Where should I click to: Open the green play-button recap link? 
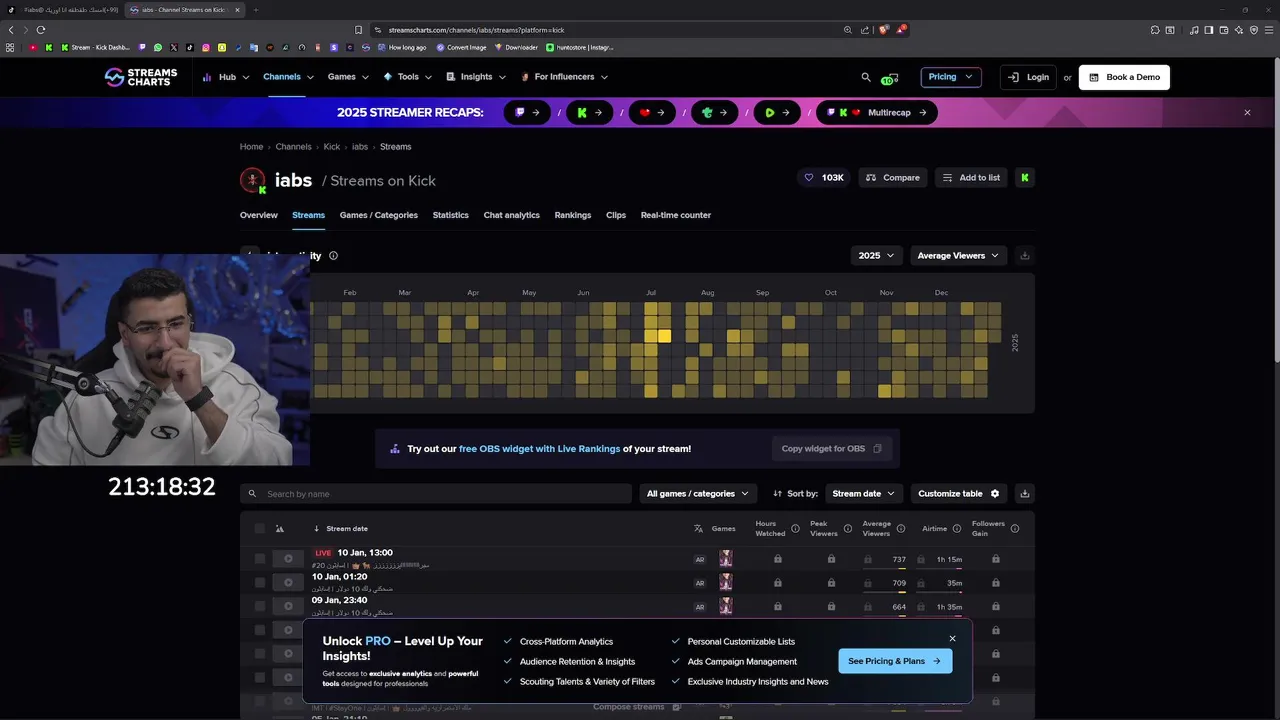click(x=777, y=113)
